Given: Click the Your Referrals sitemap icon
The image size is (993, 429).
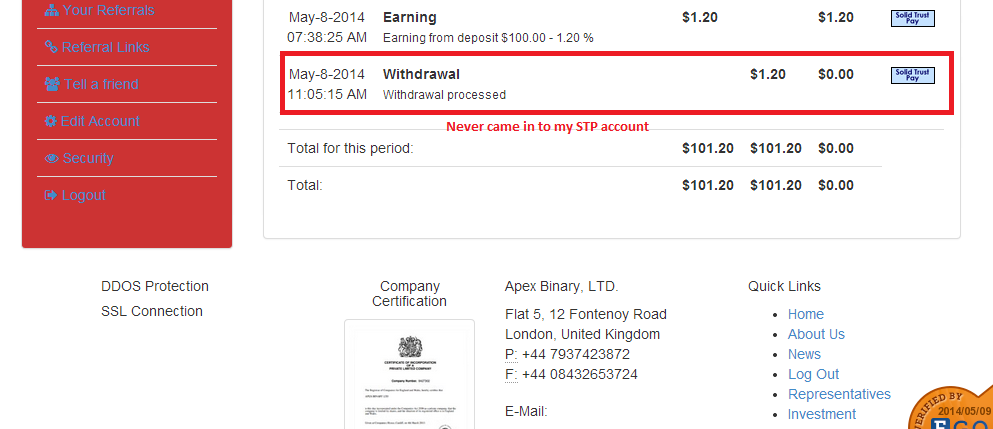Looking at the screenshot, I should [51, 11].
